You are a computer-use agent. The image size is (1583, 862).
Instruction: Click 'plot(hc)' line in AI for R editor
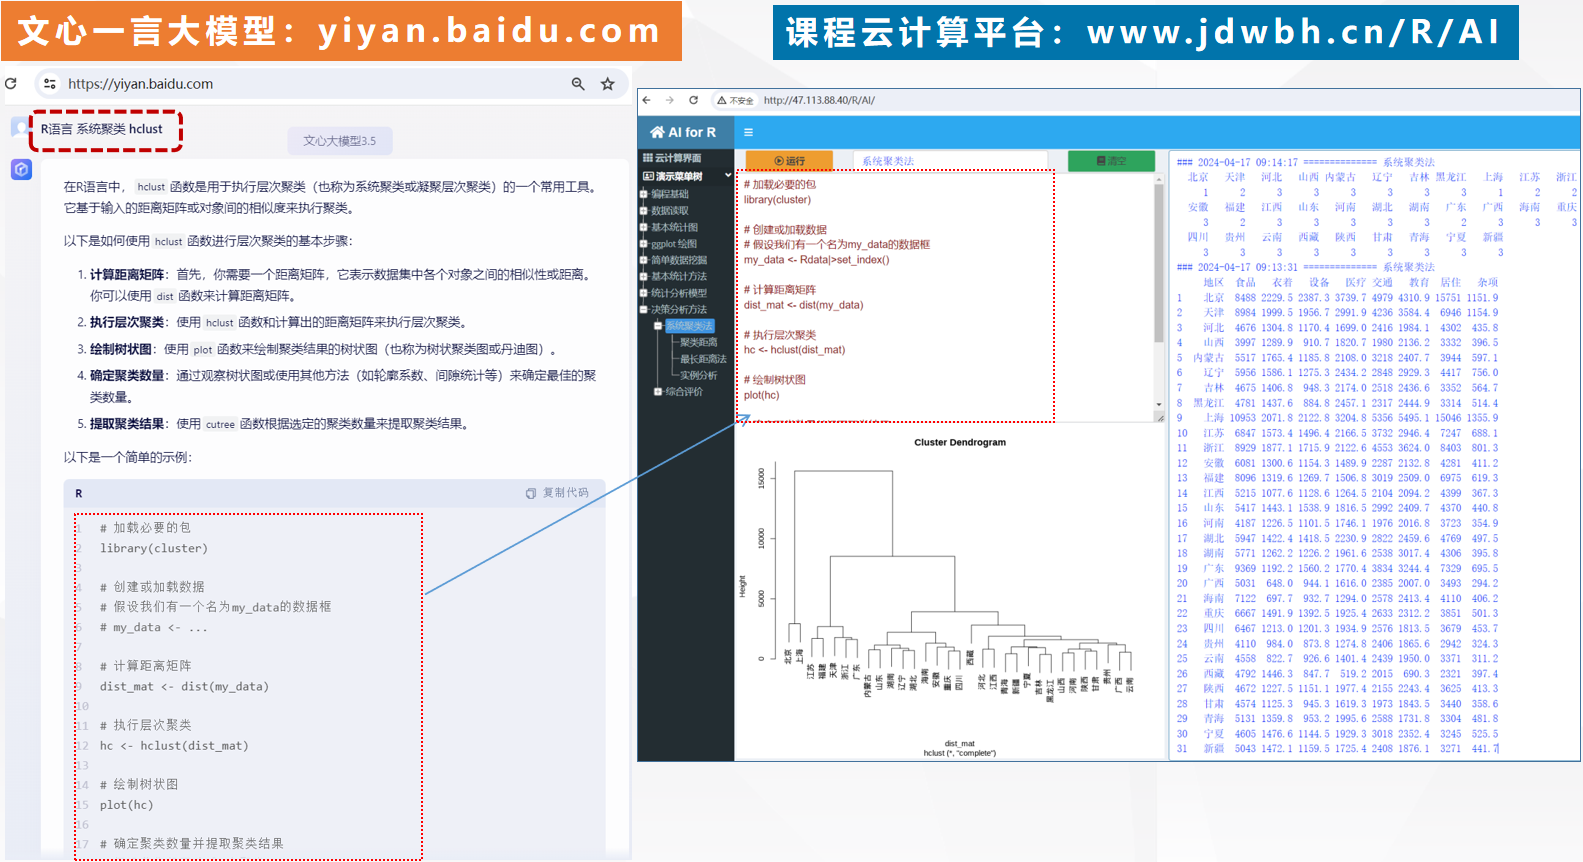tap(762, 395)
